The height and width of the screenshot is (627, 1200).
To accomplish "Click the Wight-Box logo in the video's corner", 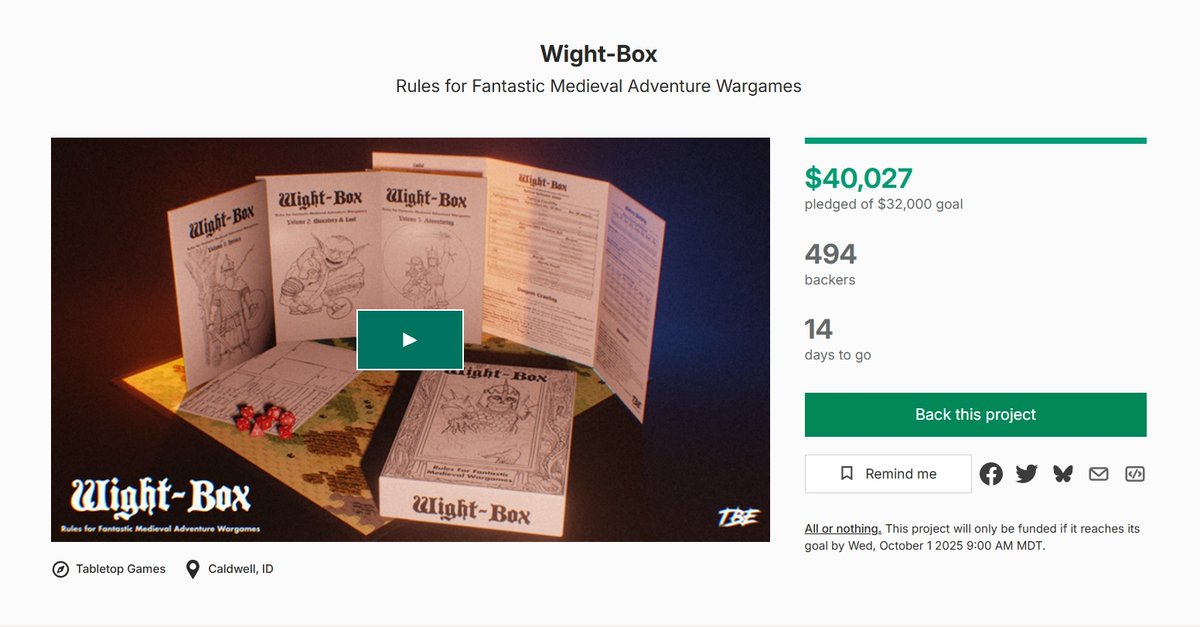I will pyautogui.click(x=160, y=502).
